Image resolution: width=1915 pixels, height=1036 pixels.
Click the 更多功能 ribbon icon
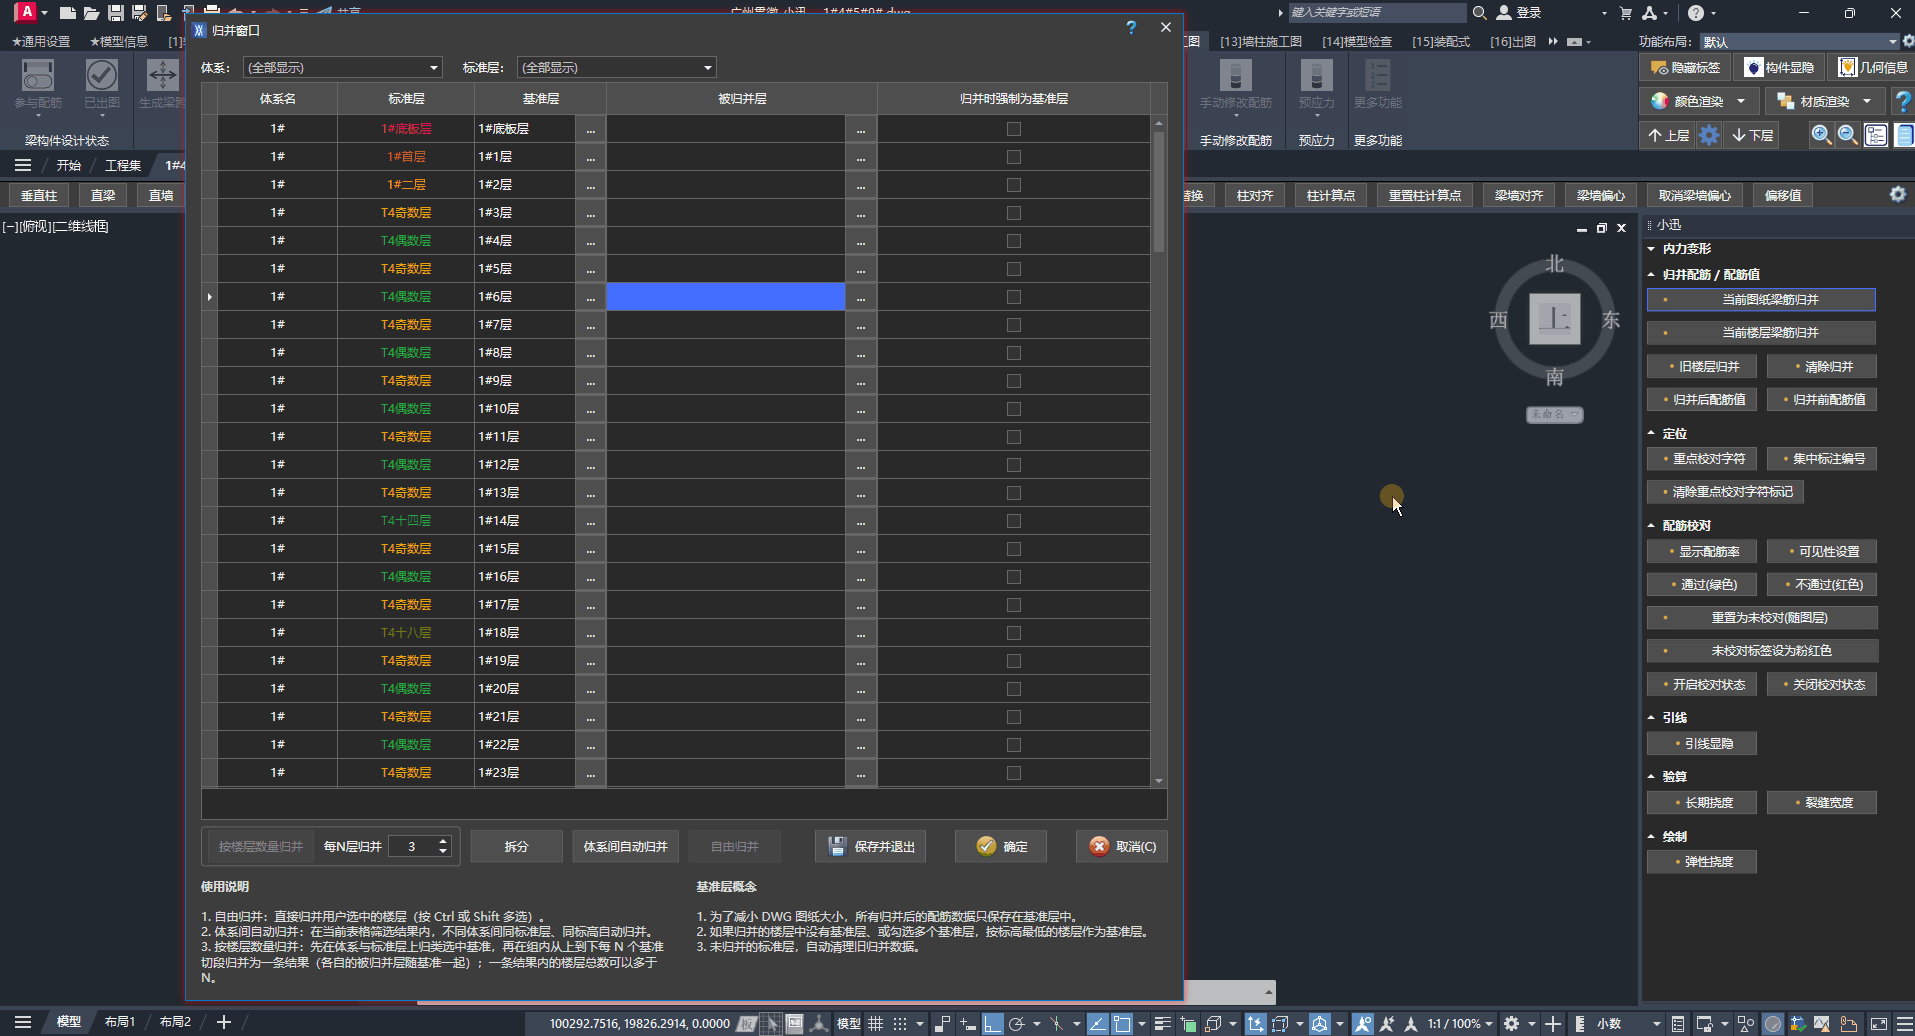coord(1377,75)
